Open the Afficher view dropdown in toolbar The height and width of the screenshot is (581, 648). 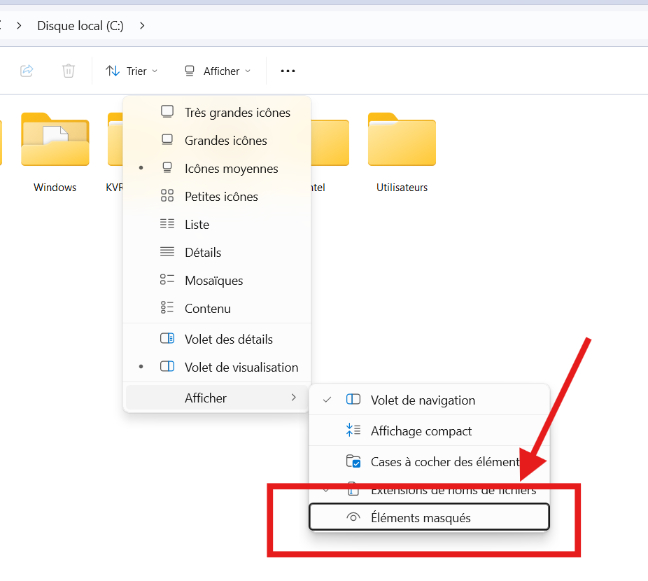click(217, 71)
